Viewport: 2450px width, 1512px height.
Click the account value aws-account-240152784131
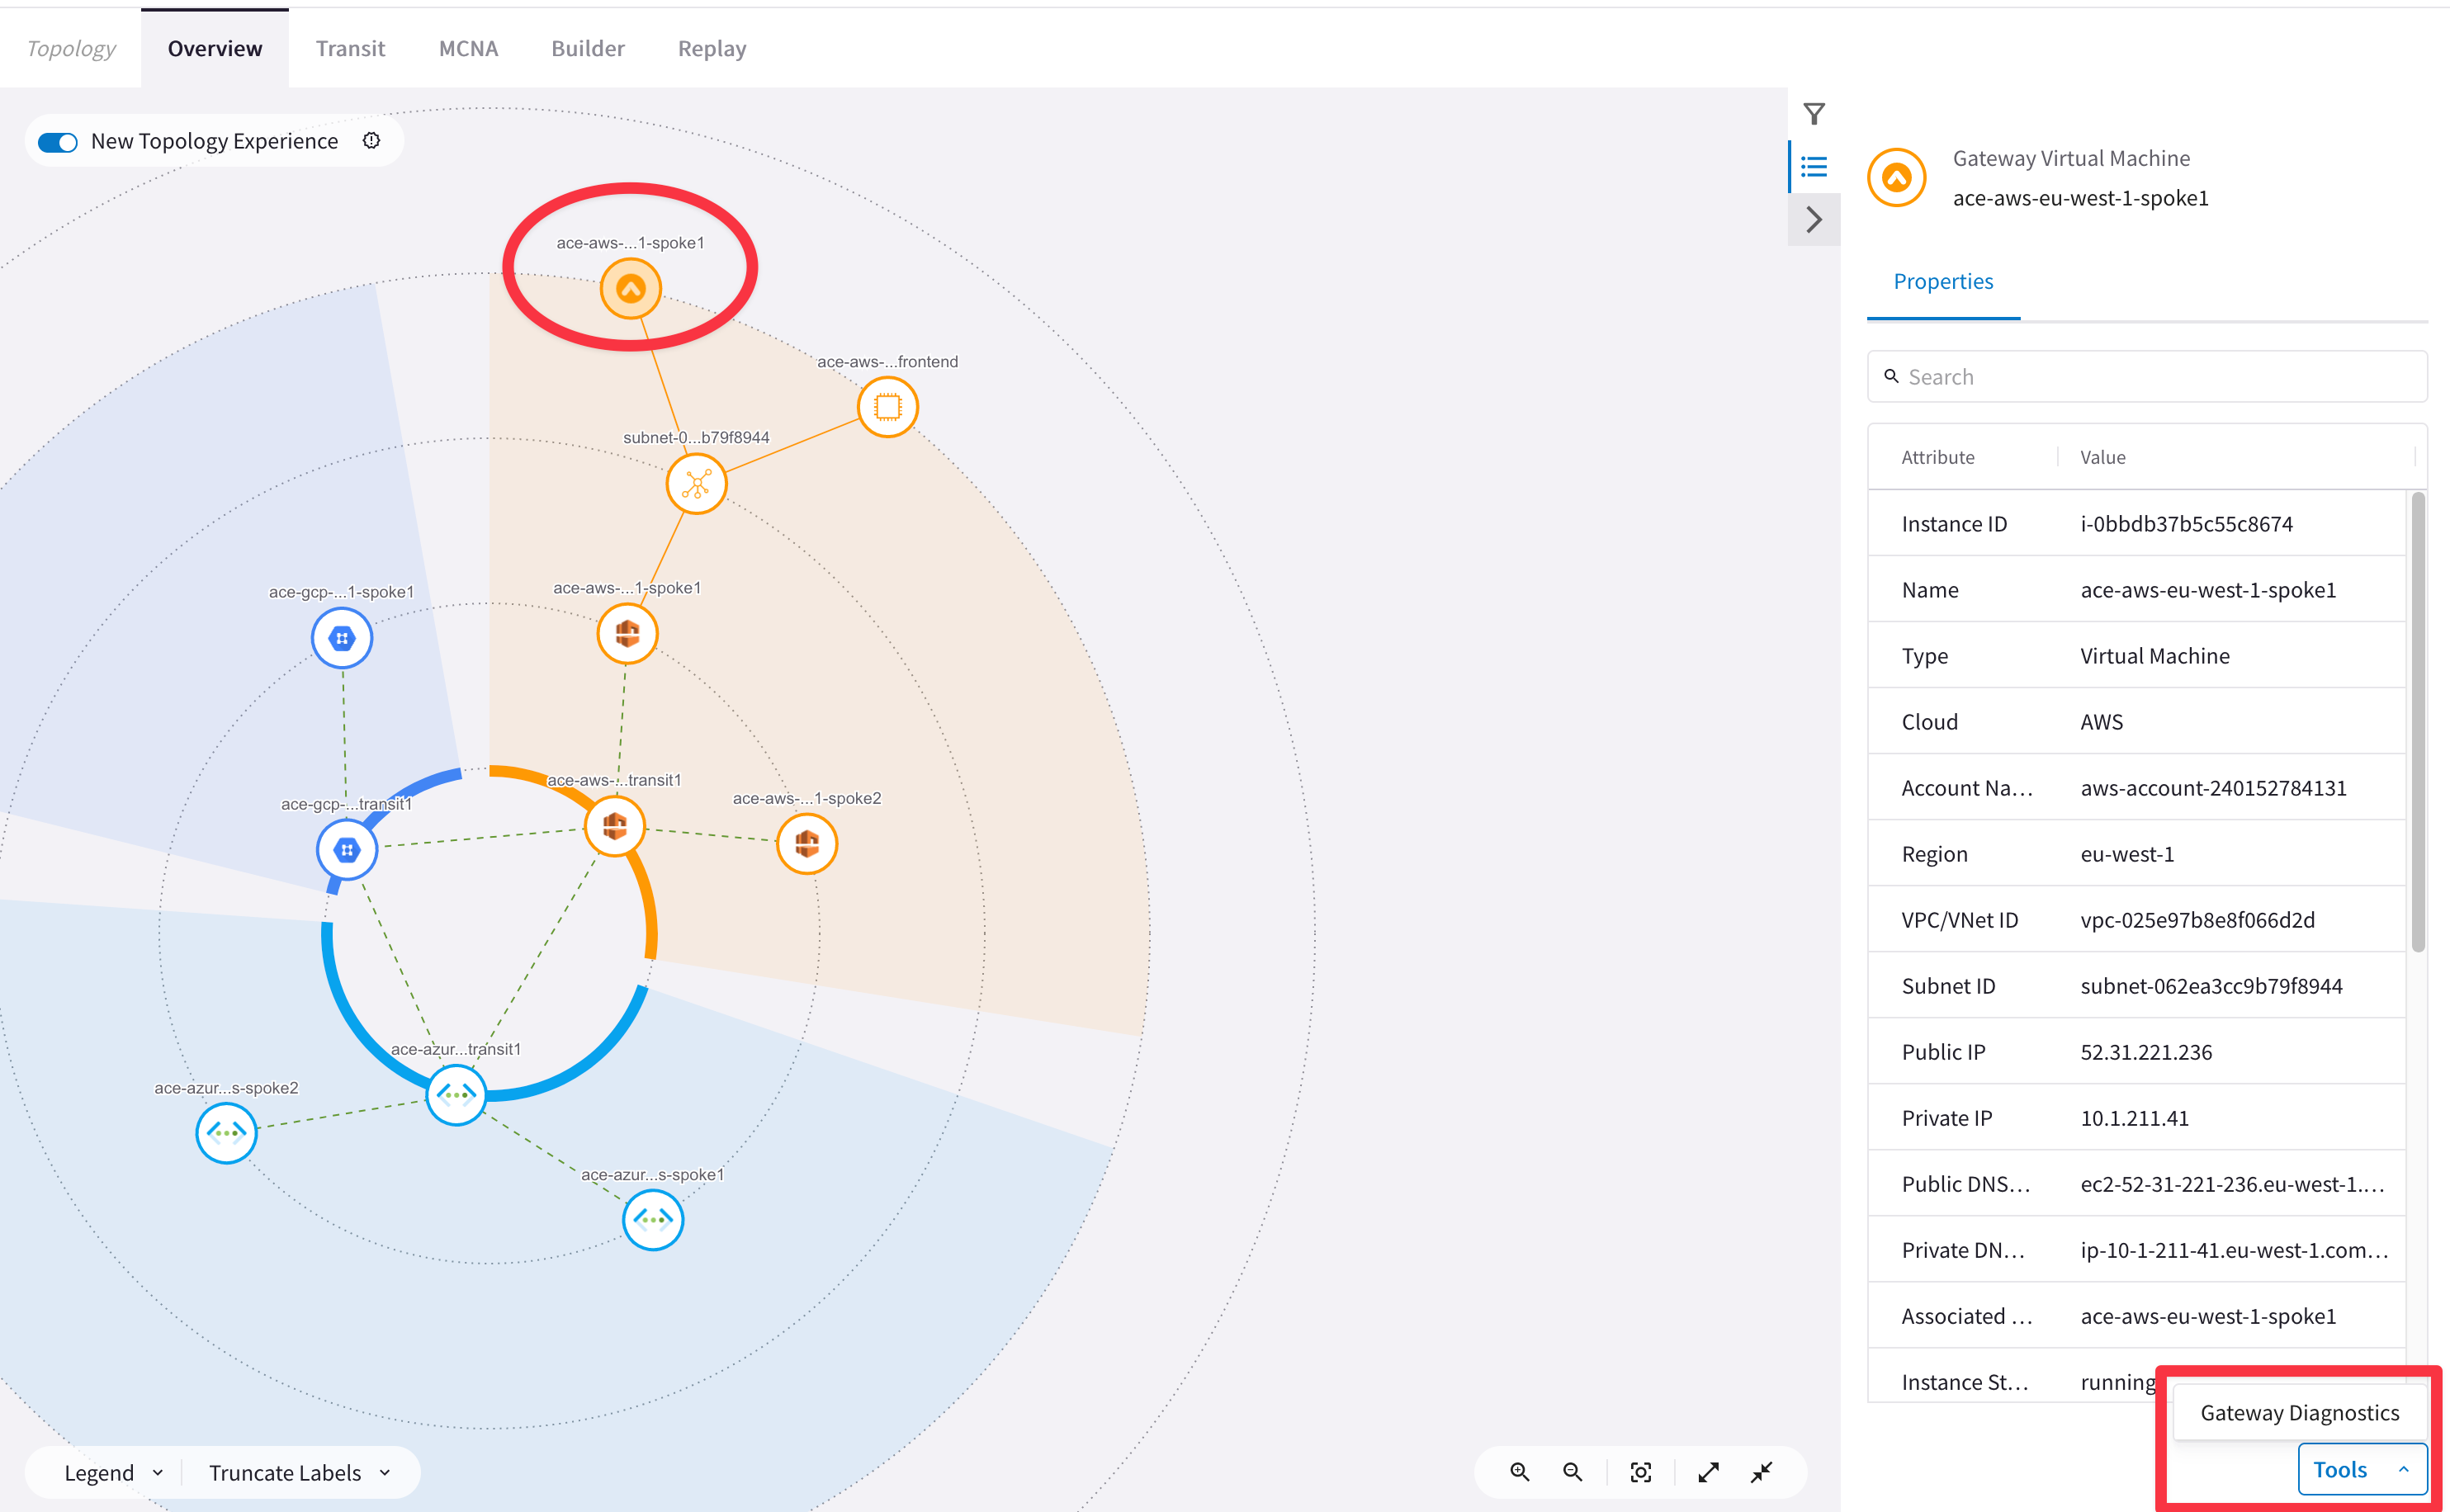point(2213,788)
